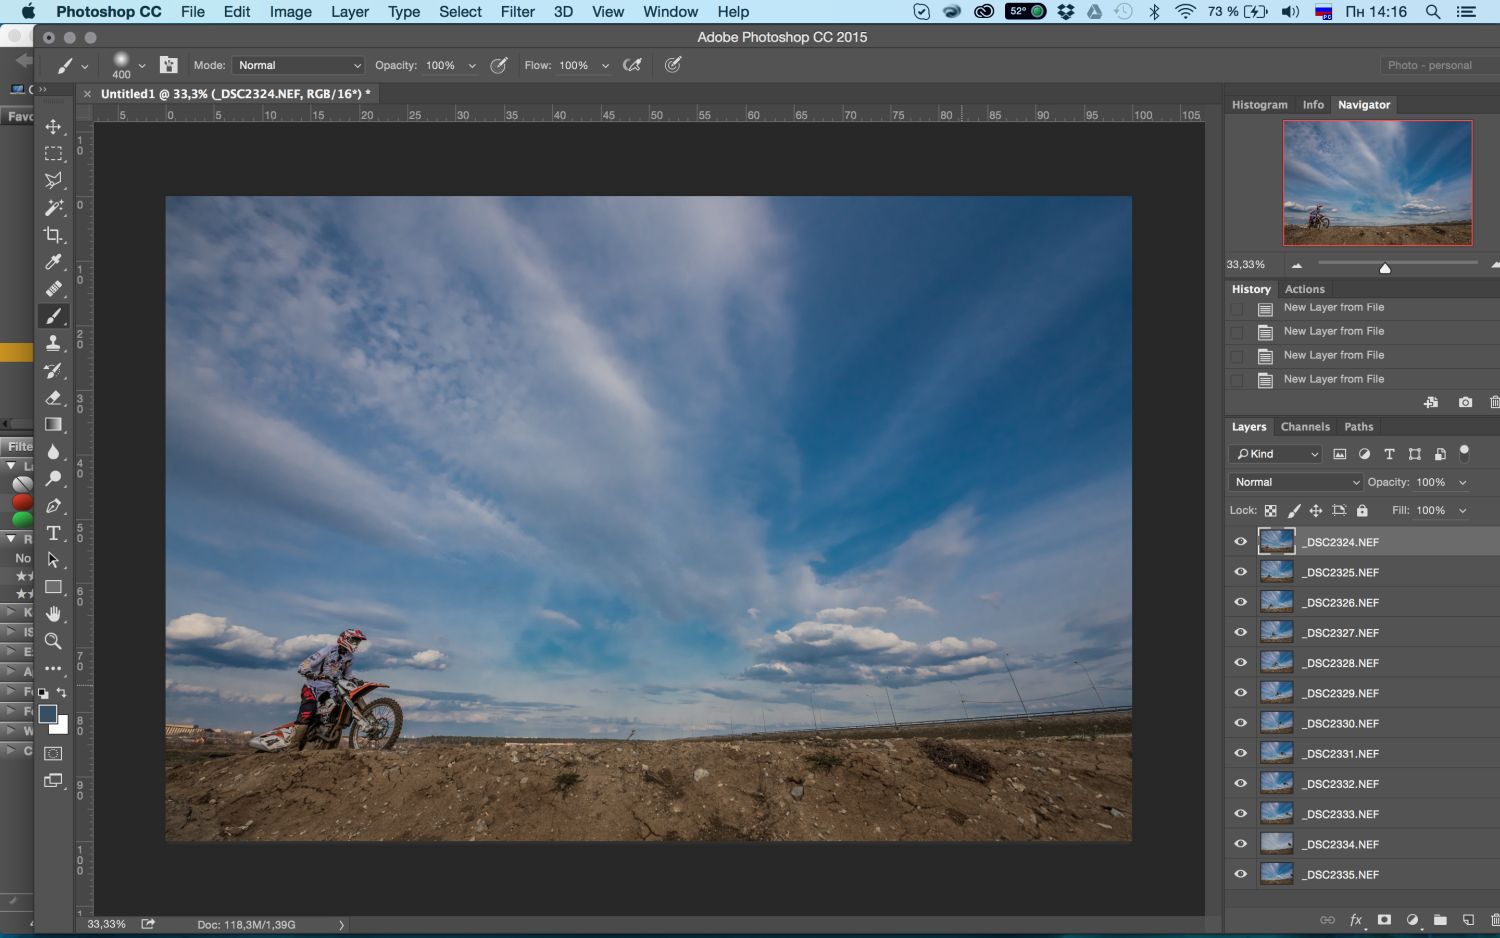The image size is (1500, 938).
Task: Expand the layer Kind filter dropdown
Action: pos(1276,454)
